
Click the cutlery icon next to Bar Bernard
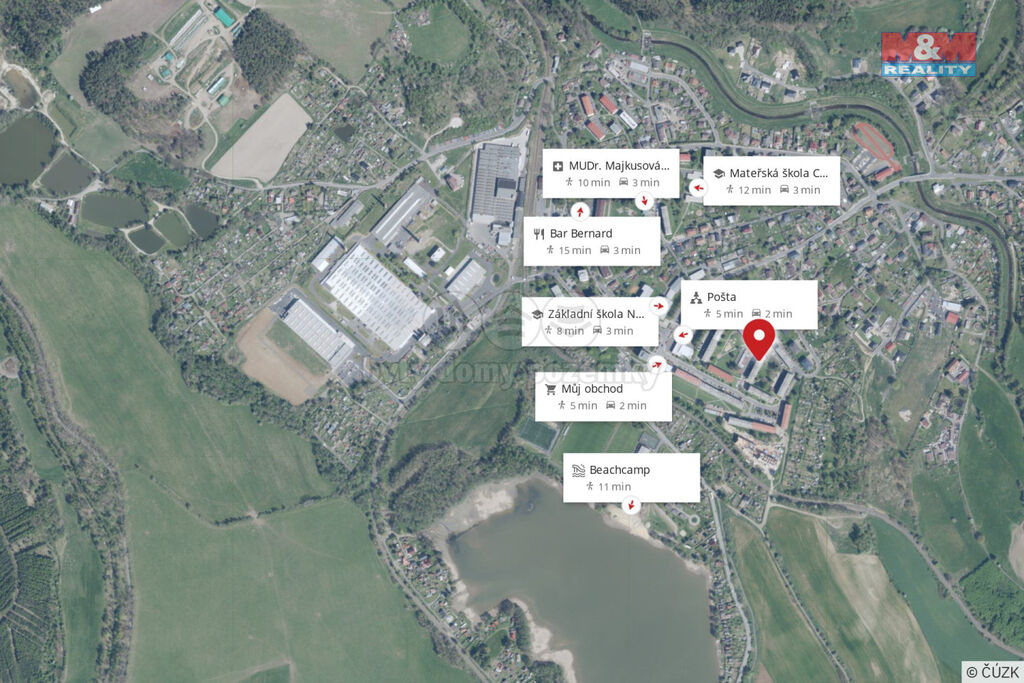[x=539, y=234]
